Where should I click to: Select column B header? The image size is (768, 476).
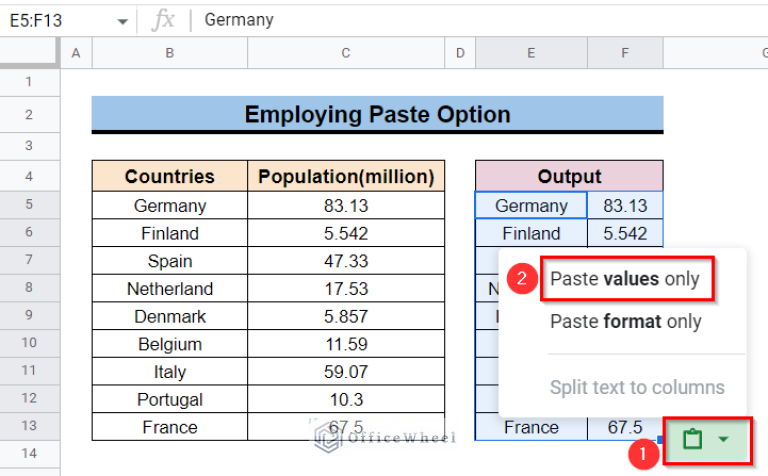tap(169, 53)
